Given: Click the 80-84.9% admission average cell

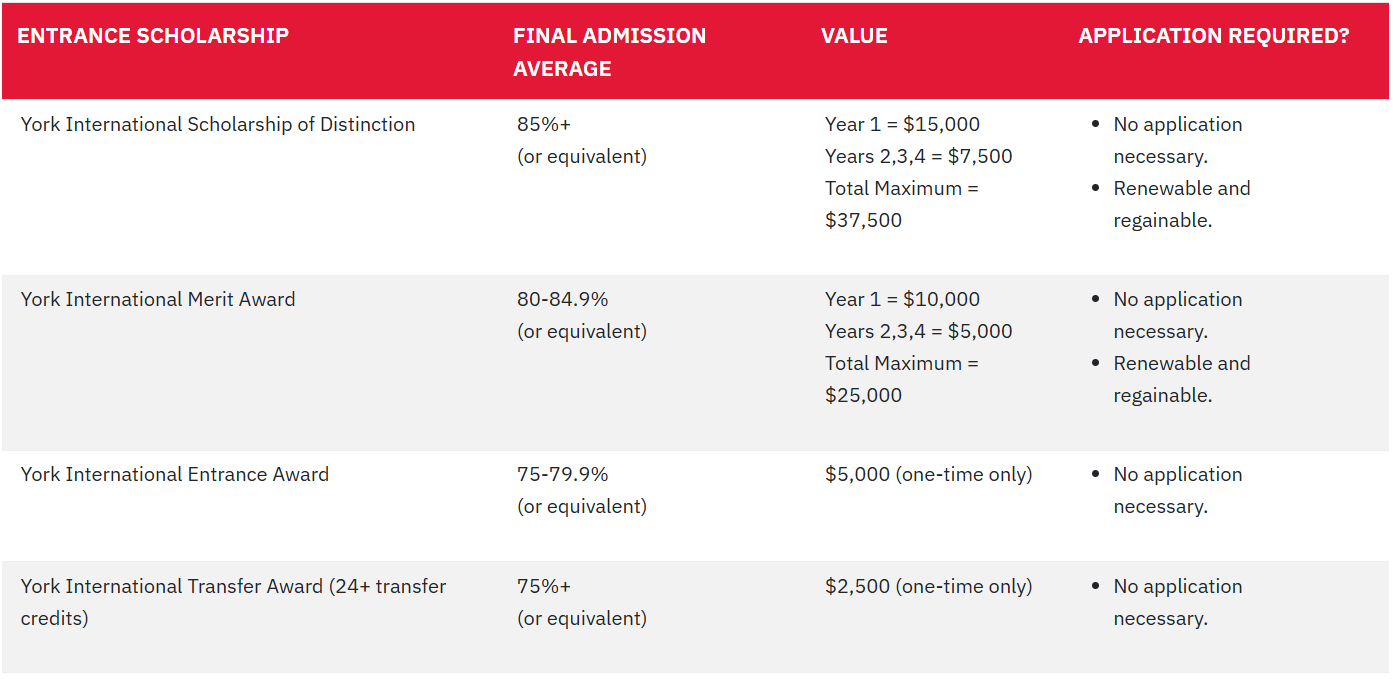Looking at the screenshot, I should coord(581,315).
